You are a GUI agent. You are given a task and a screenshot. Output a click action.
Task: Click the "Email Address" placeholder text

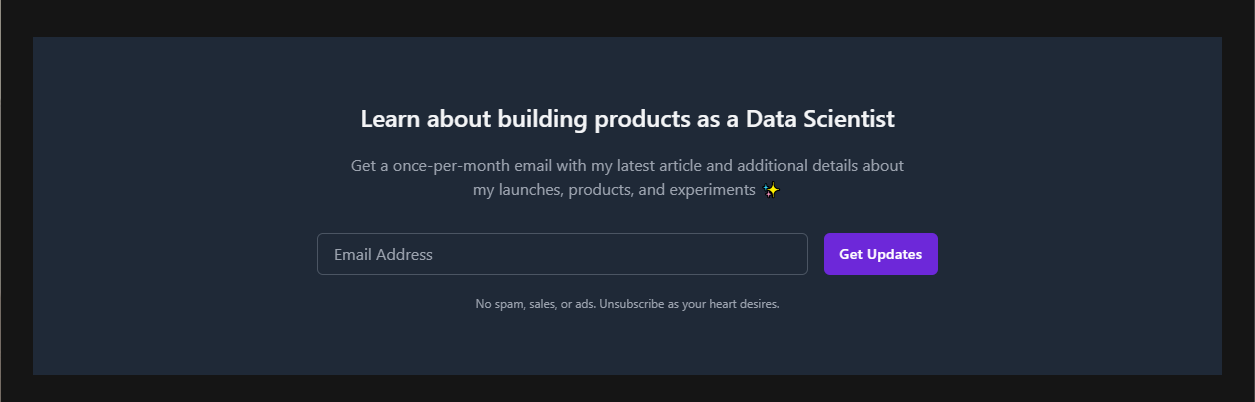383,254
